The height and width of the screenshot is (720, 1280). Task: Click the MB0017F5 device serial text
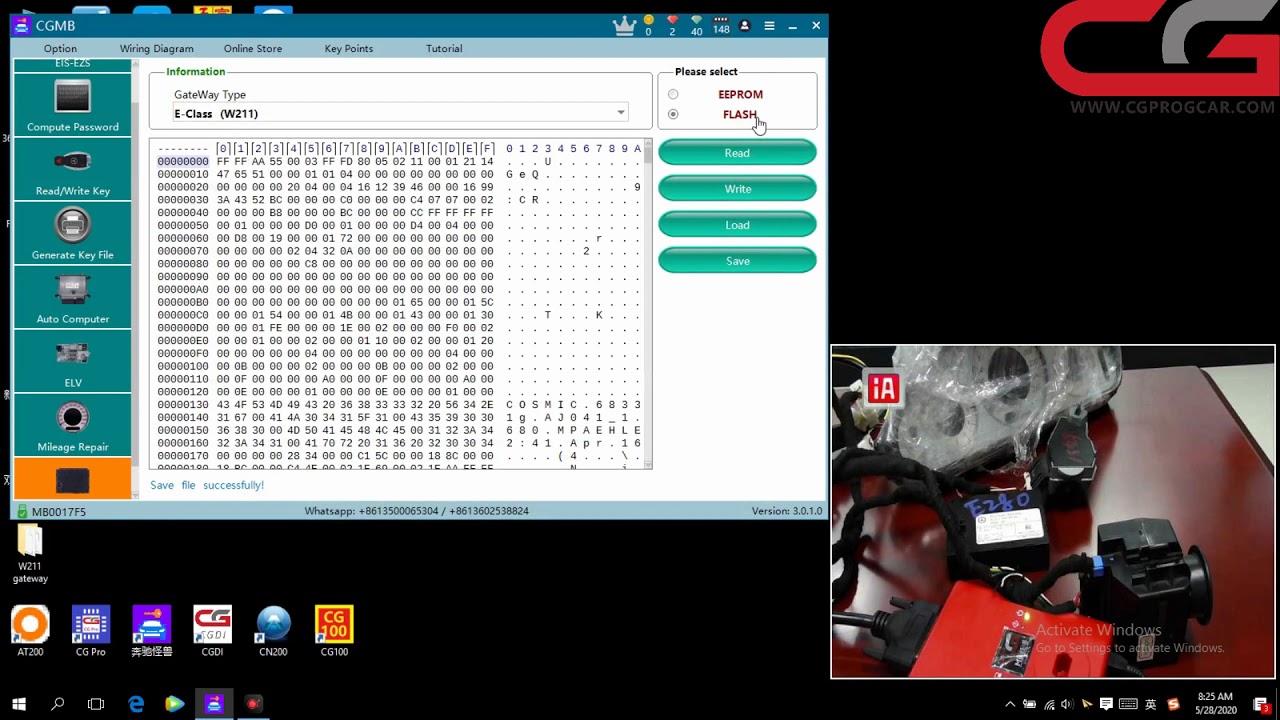[x=59, y=512]
